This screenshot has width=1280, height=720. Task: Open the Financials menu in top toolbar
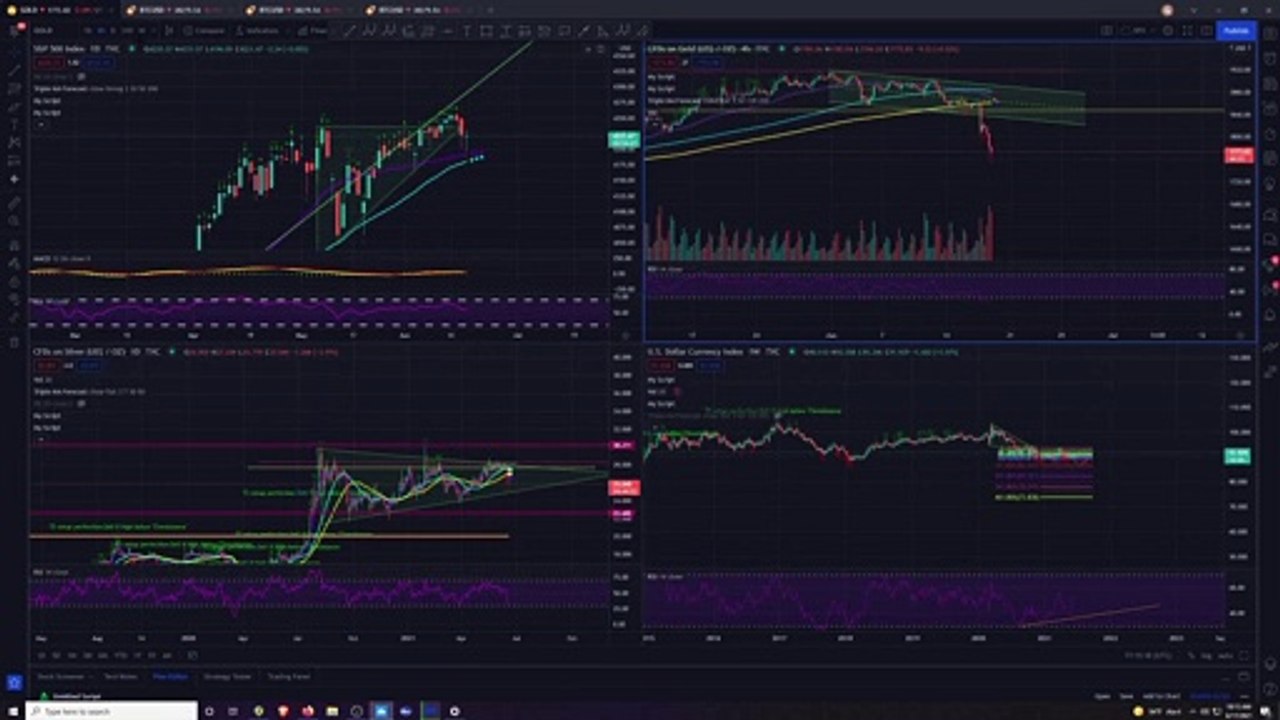click(x=313, y=31)
